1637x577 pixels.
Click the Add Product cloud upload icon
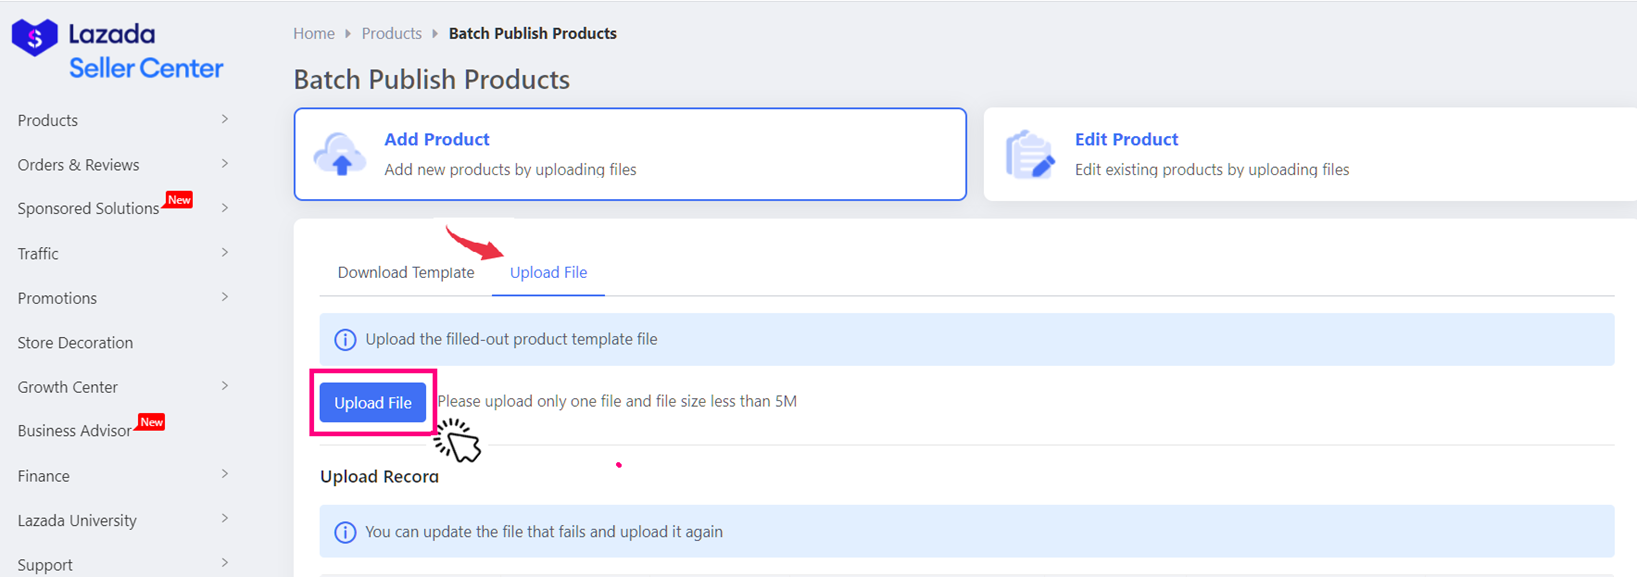(x=340, y=154)
